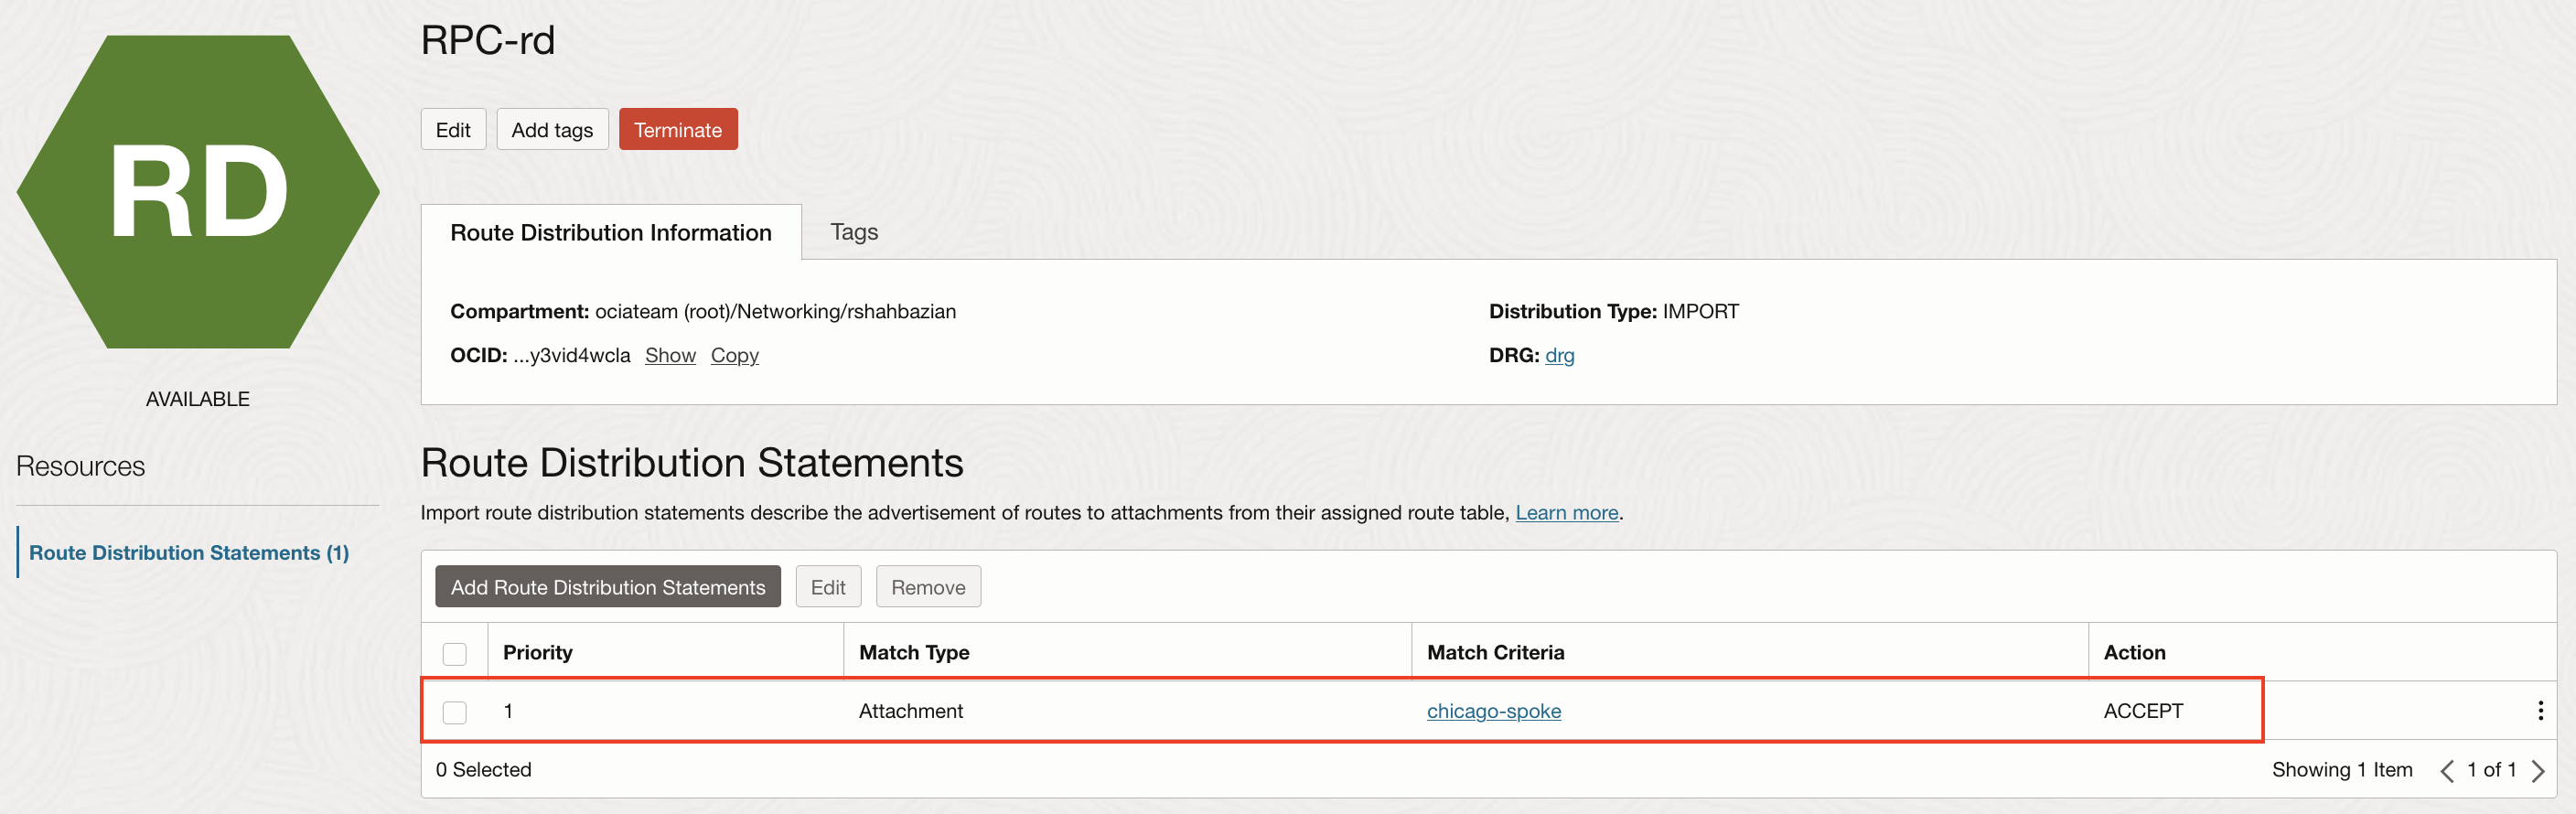This screenshot has height=814, width=2576.
Task: Select all statements with header checkbox
Action: coord(455,654)
